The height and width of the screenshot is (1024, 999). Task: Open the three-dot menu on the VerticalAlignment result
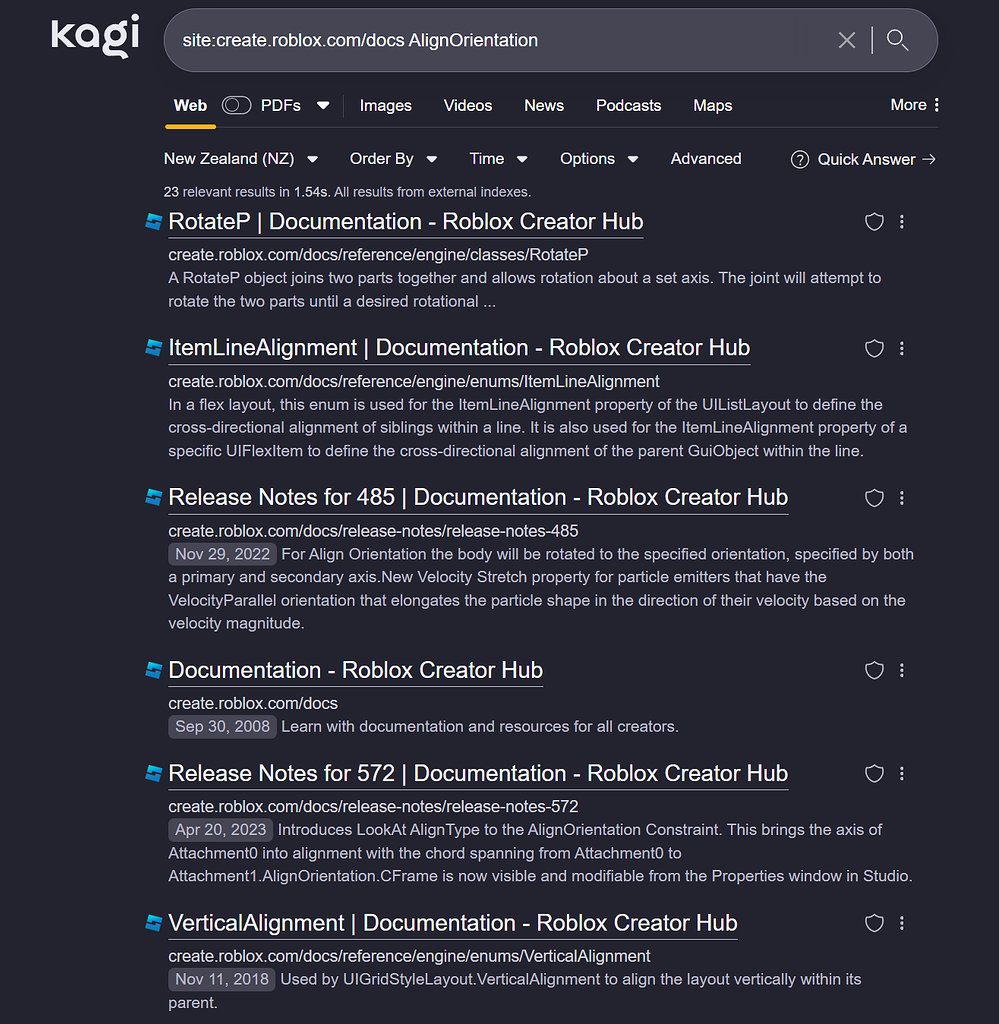pos(902,923)
